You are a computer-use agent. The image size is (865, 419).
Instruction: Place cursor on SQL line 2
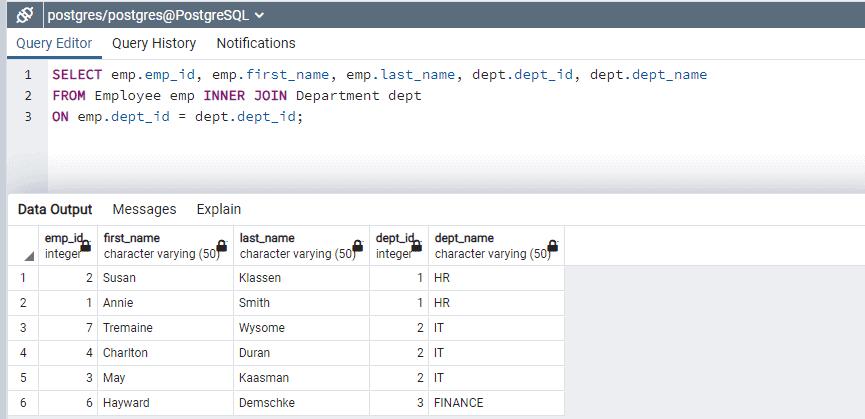point(238,96)
